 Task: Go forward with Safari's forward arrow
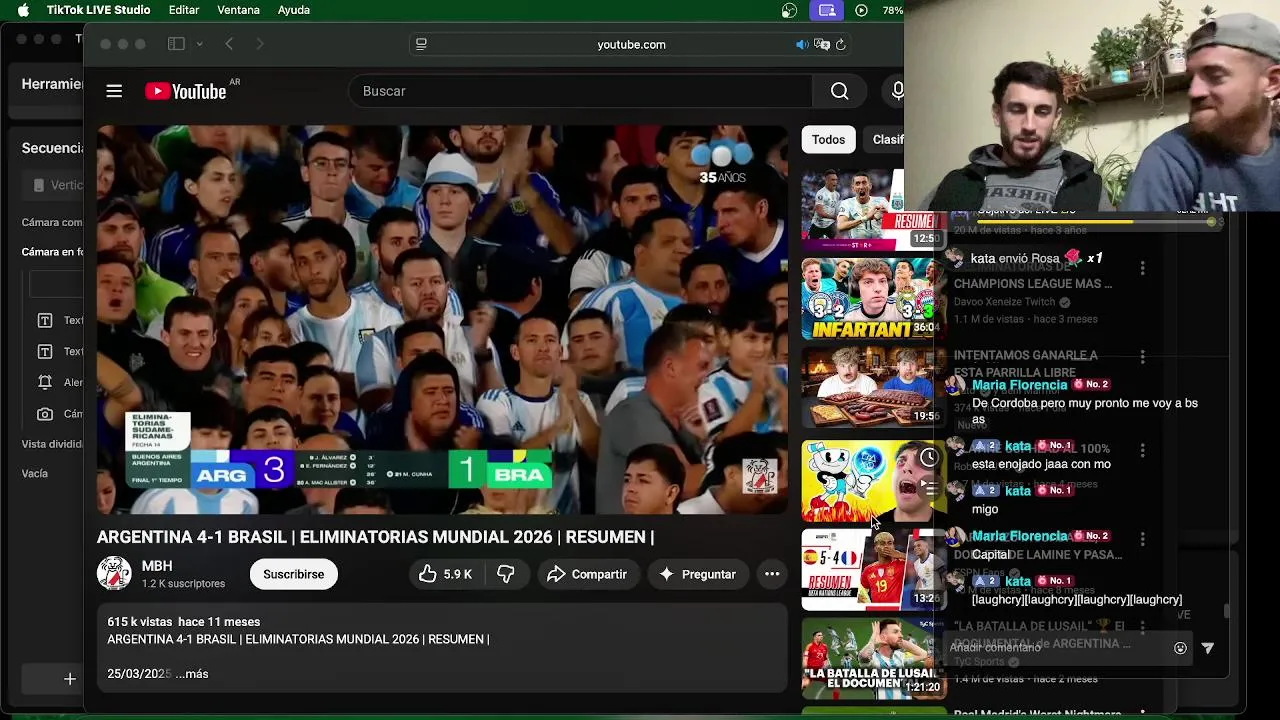tap(260, 44)
